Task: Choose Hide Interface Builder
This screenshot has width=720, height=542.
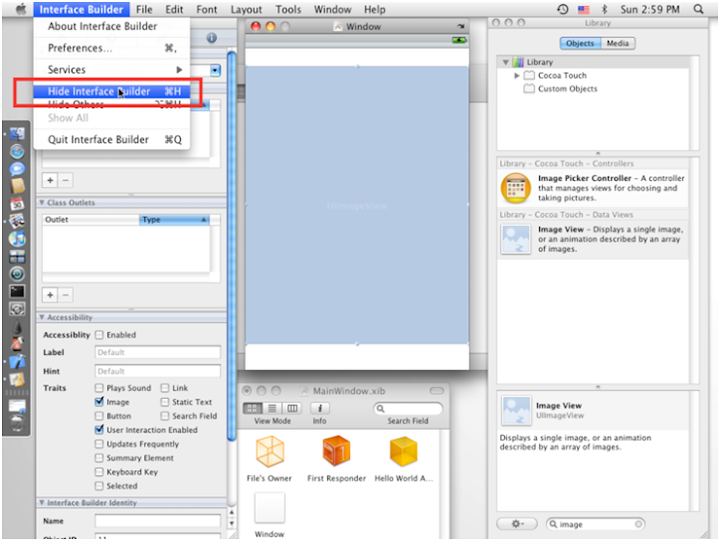Action: point(112,91)
